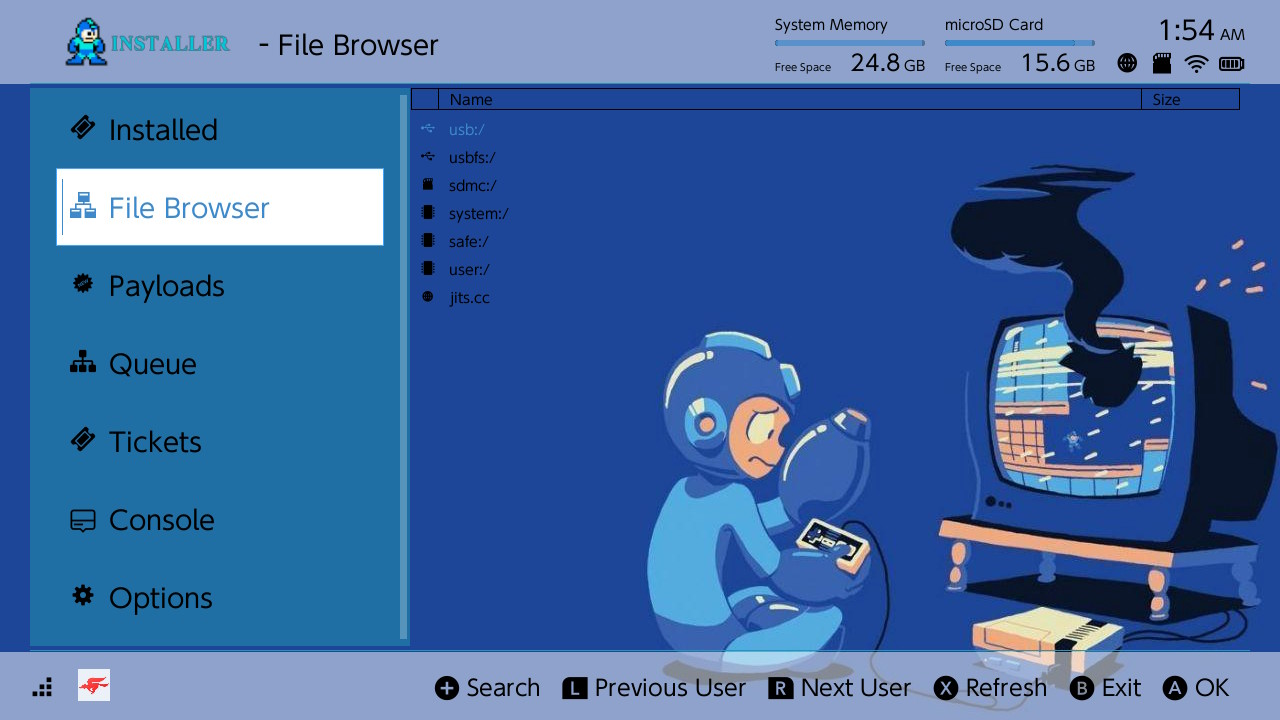Click the Tickets icon in sidebar
This screenshot has height=720, width=1280.
click(83, 440)
